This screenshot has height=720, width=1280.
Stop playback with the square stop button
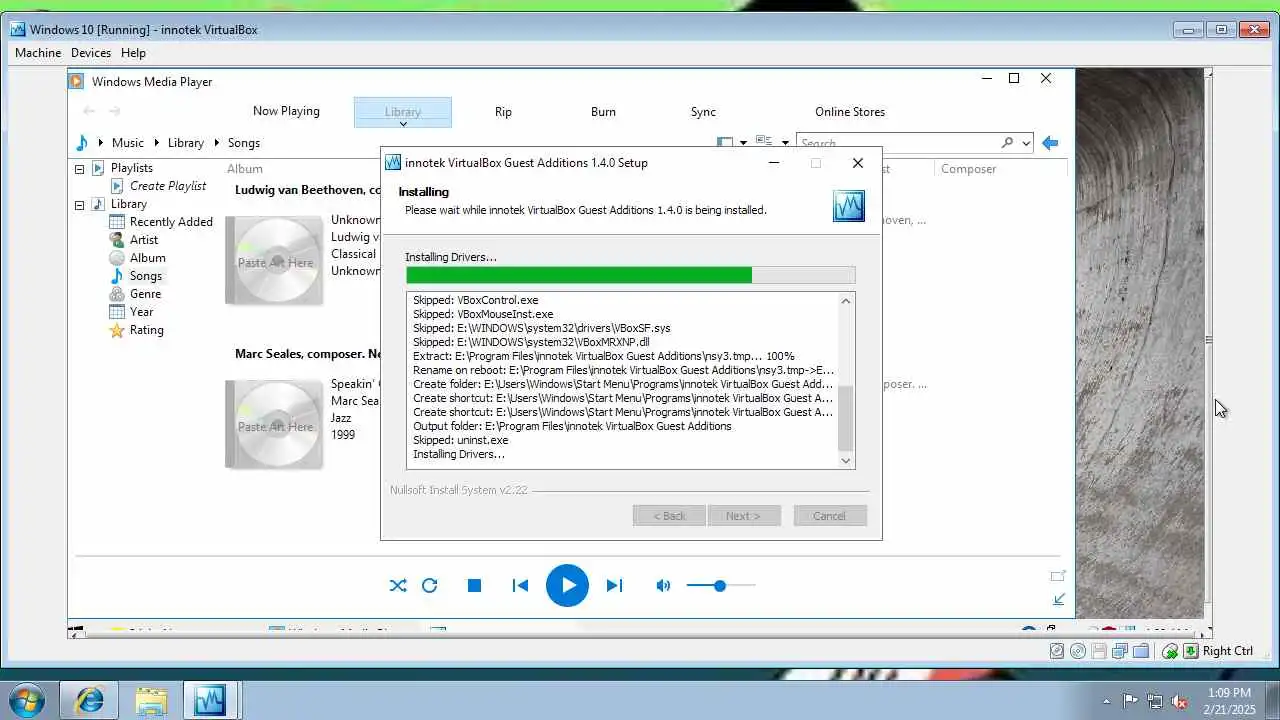tap(475, 586)
